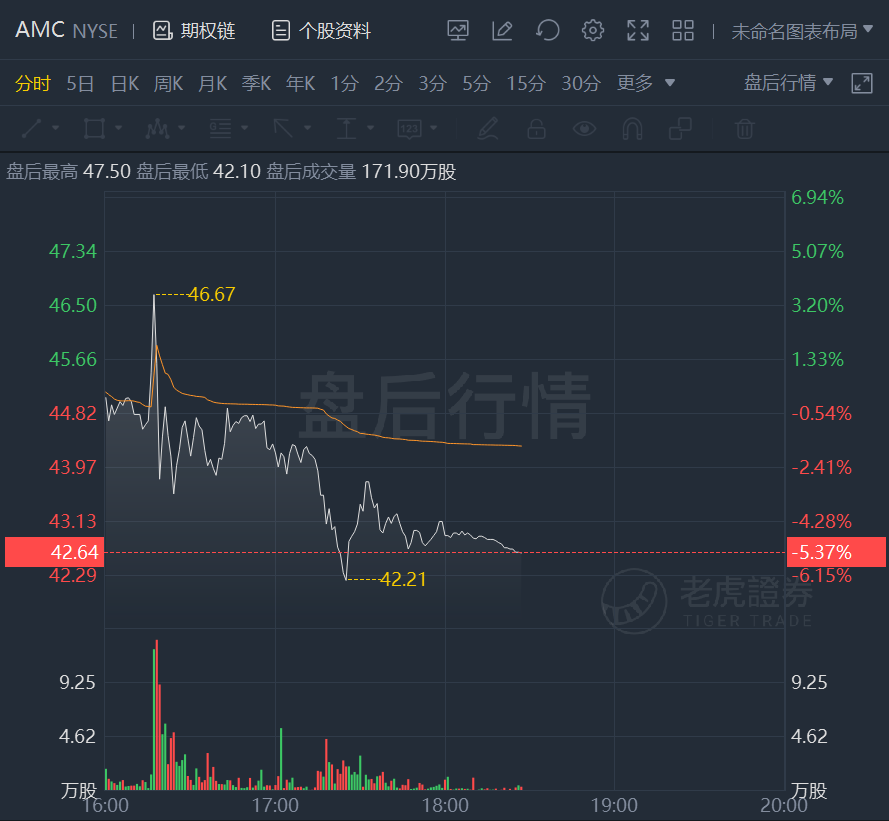Select the 15分 timeframe tab
Viewport: 889px width, 821px height.
click(526, 84)
